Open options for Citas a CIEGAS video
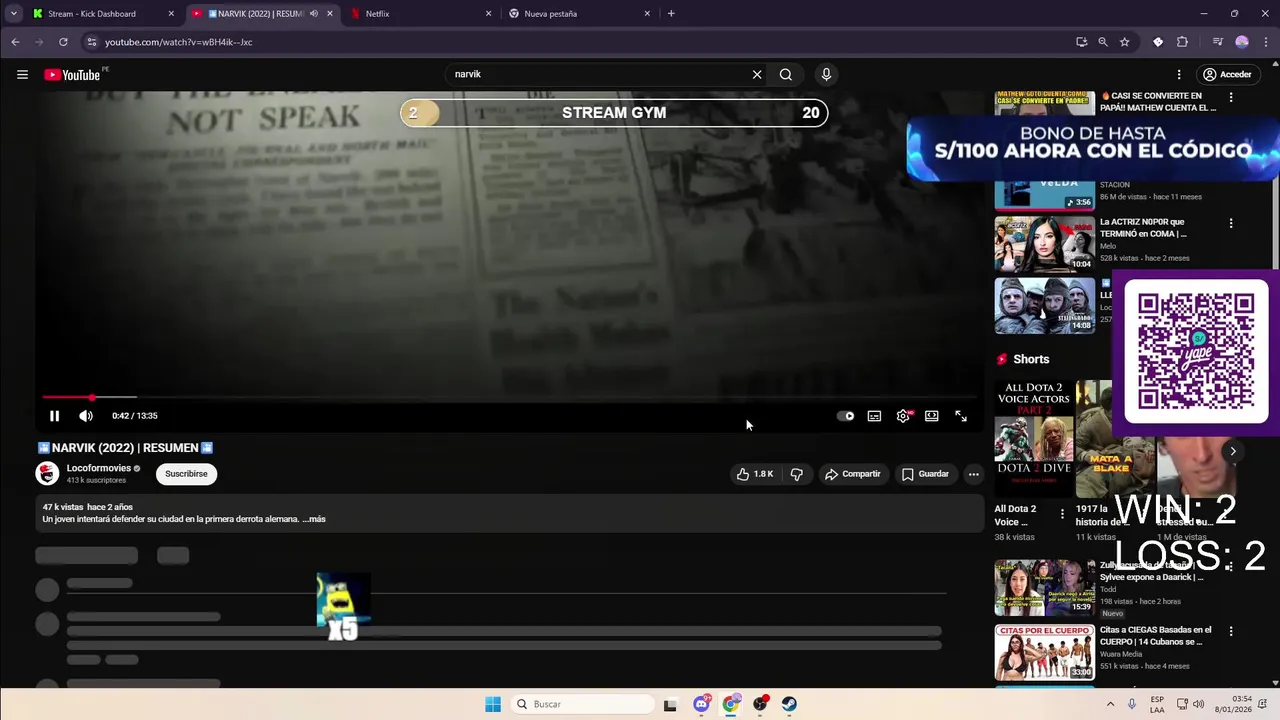The image size is (1280, 720). (1231, 632)
